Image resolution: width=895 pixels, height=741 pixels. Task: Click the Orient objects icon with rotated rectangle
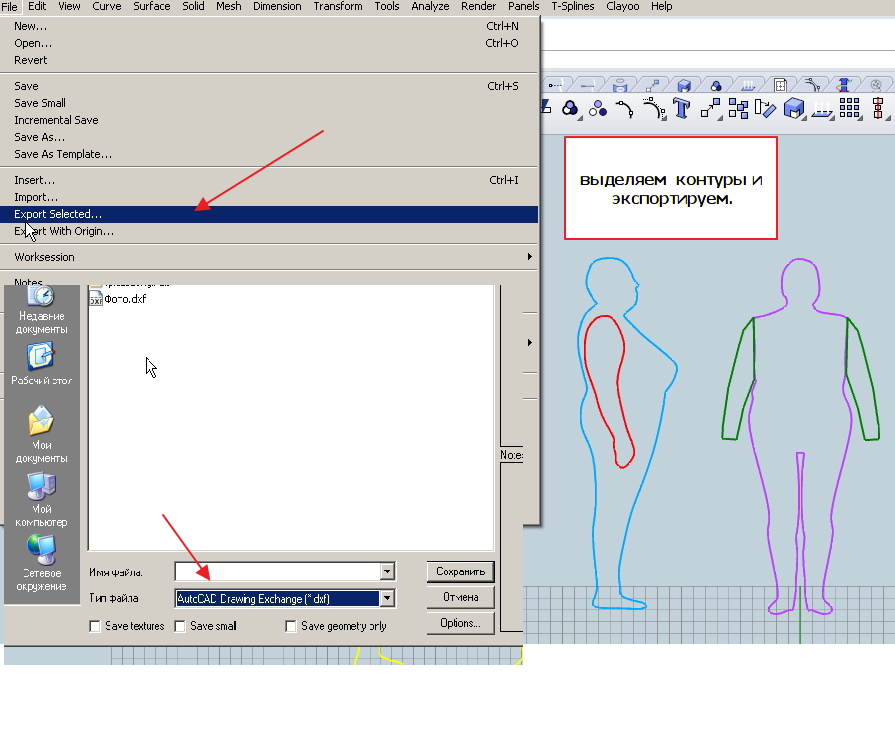(x=765, y=108)
